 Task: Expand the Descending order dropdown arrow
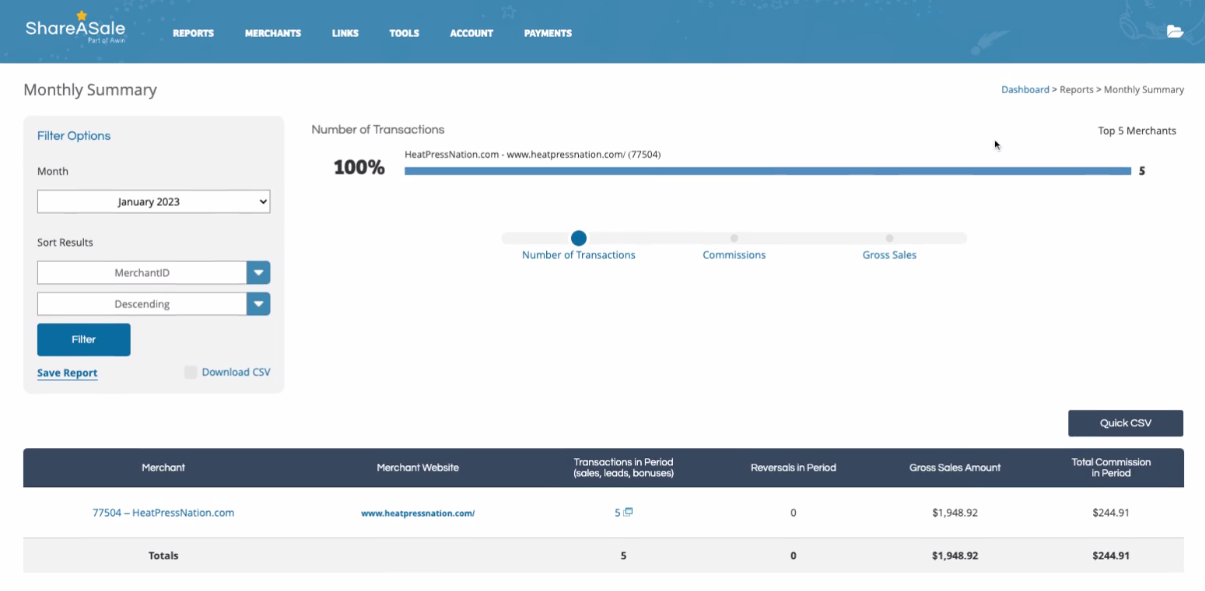[x=259, y=304]
